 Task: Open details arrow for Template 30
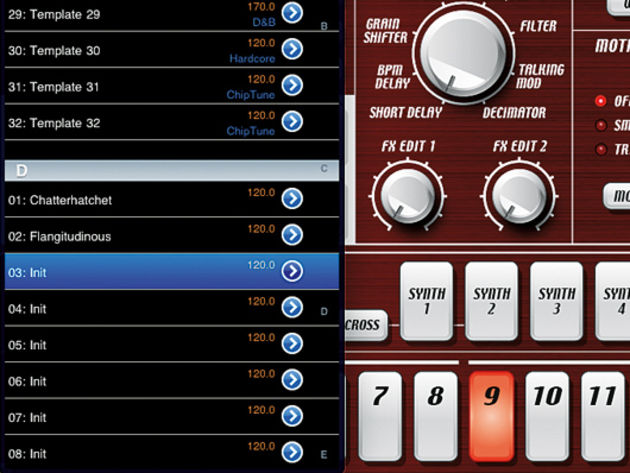point(292,49)
